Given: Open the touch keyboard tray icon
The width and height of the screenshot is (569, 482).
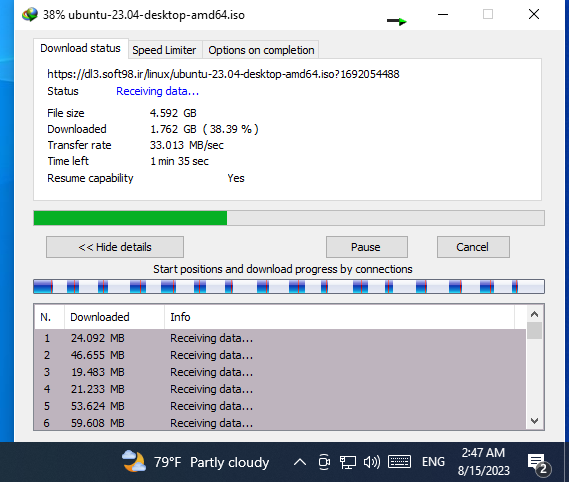Looking at the screenshot, I should (399, 462).
